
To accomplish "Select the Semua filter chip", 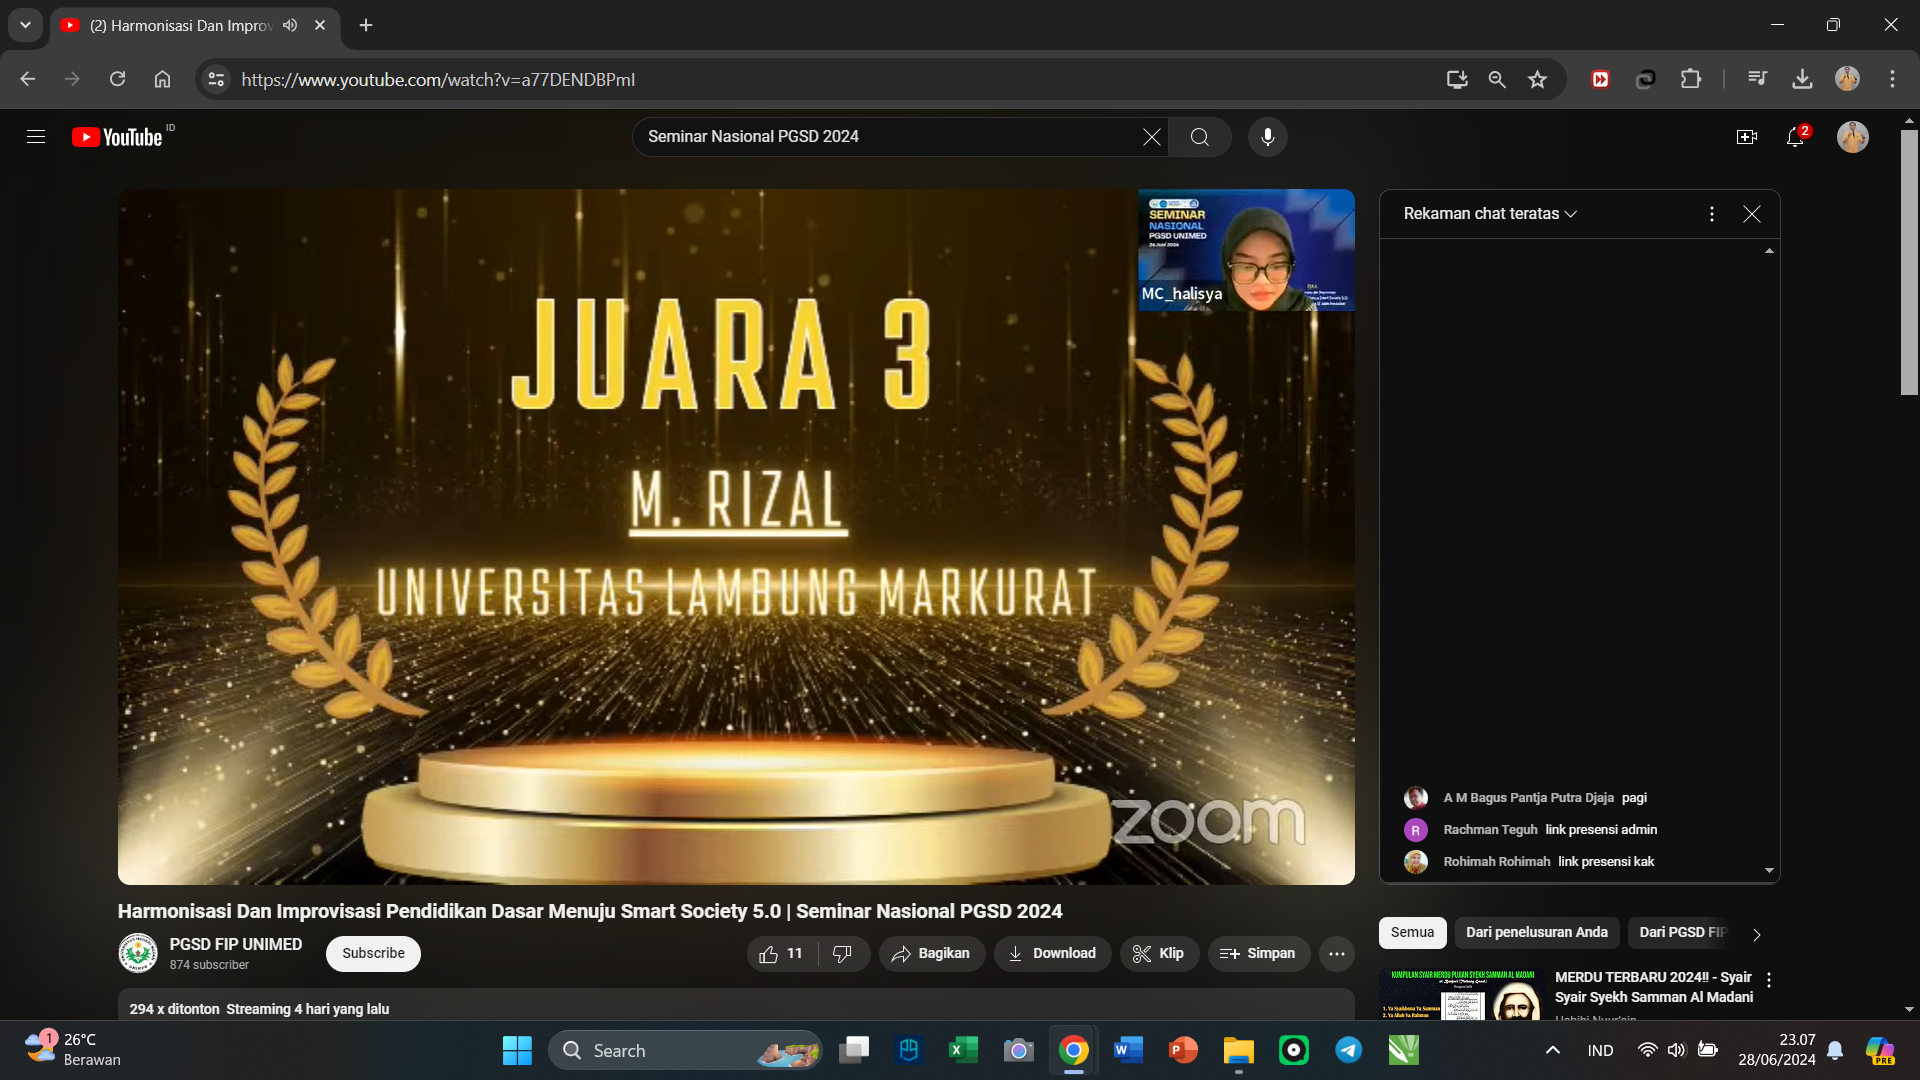I will click(x=1412, y=933).
